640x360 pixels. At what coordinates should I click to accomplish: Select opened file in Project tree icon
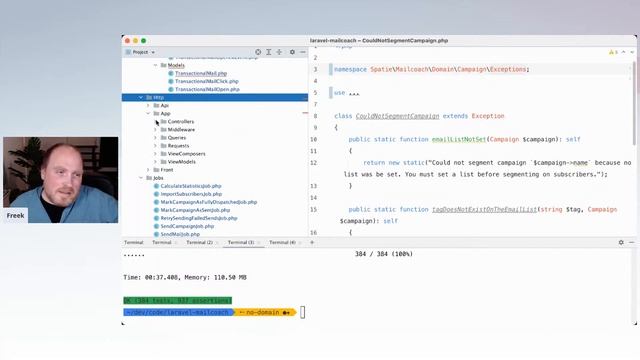(x=258, y=52)
